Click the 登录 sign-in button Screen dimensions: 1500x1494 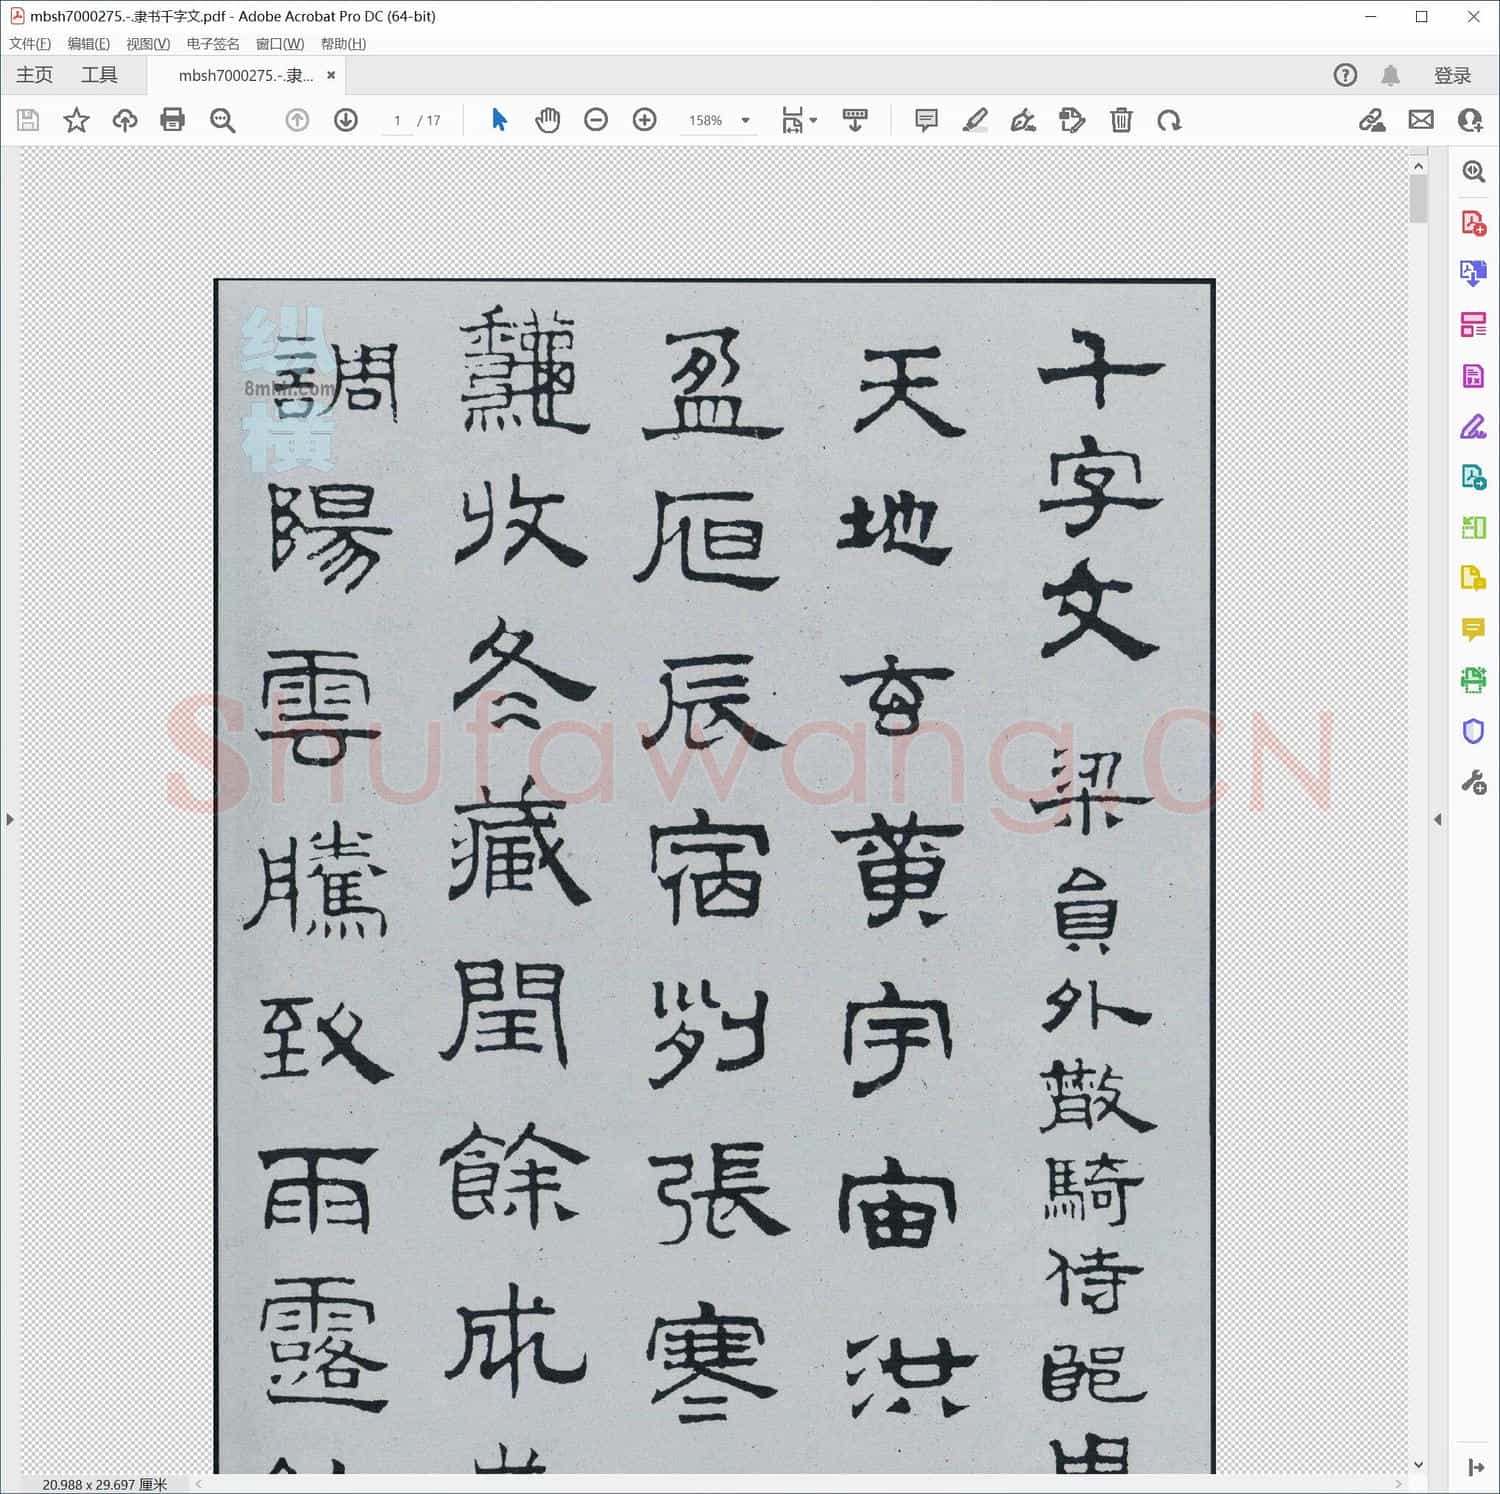[1452, 74]
